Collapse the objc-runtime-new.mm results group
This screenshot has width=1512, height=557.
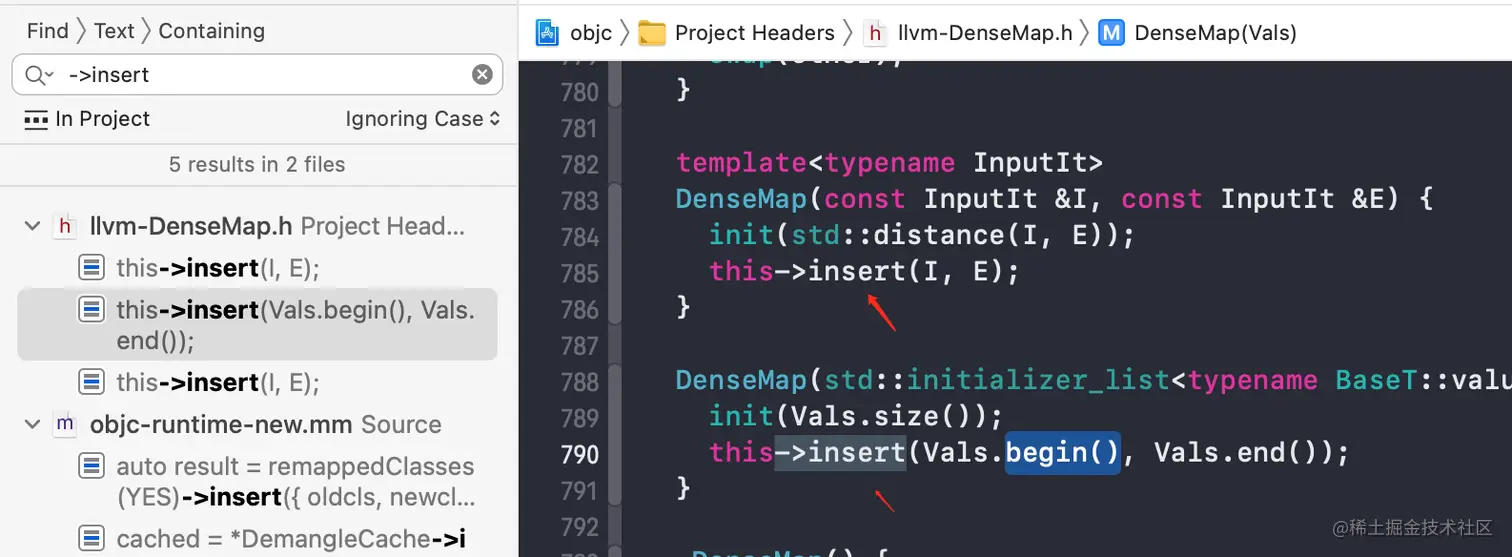pyautogui.click(x=33, y=425)
